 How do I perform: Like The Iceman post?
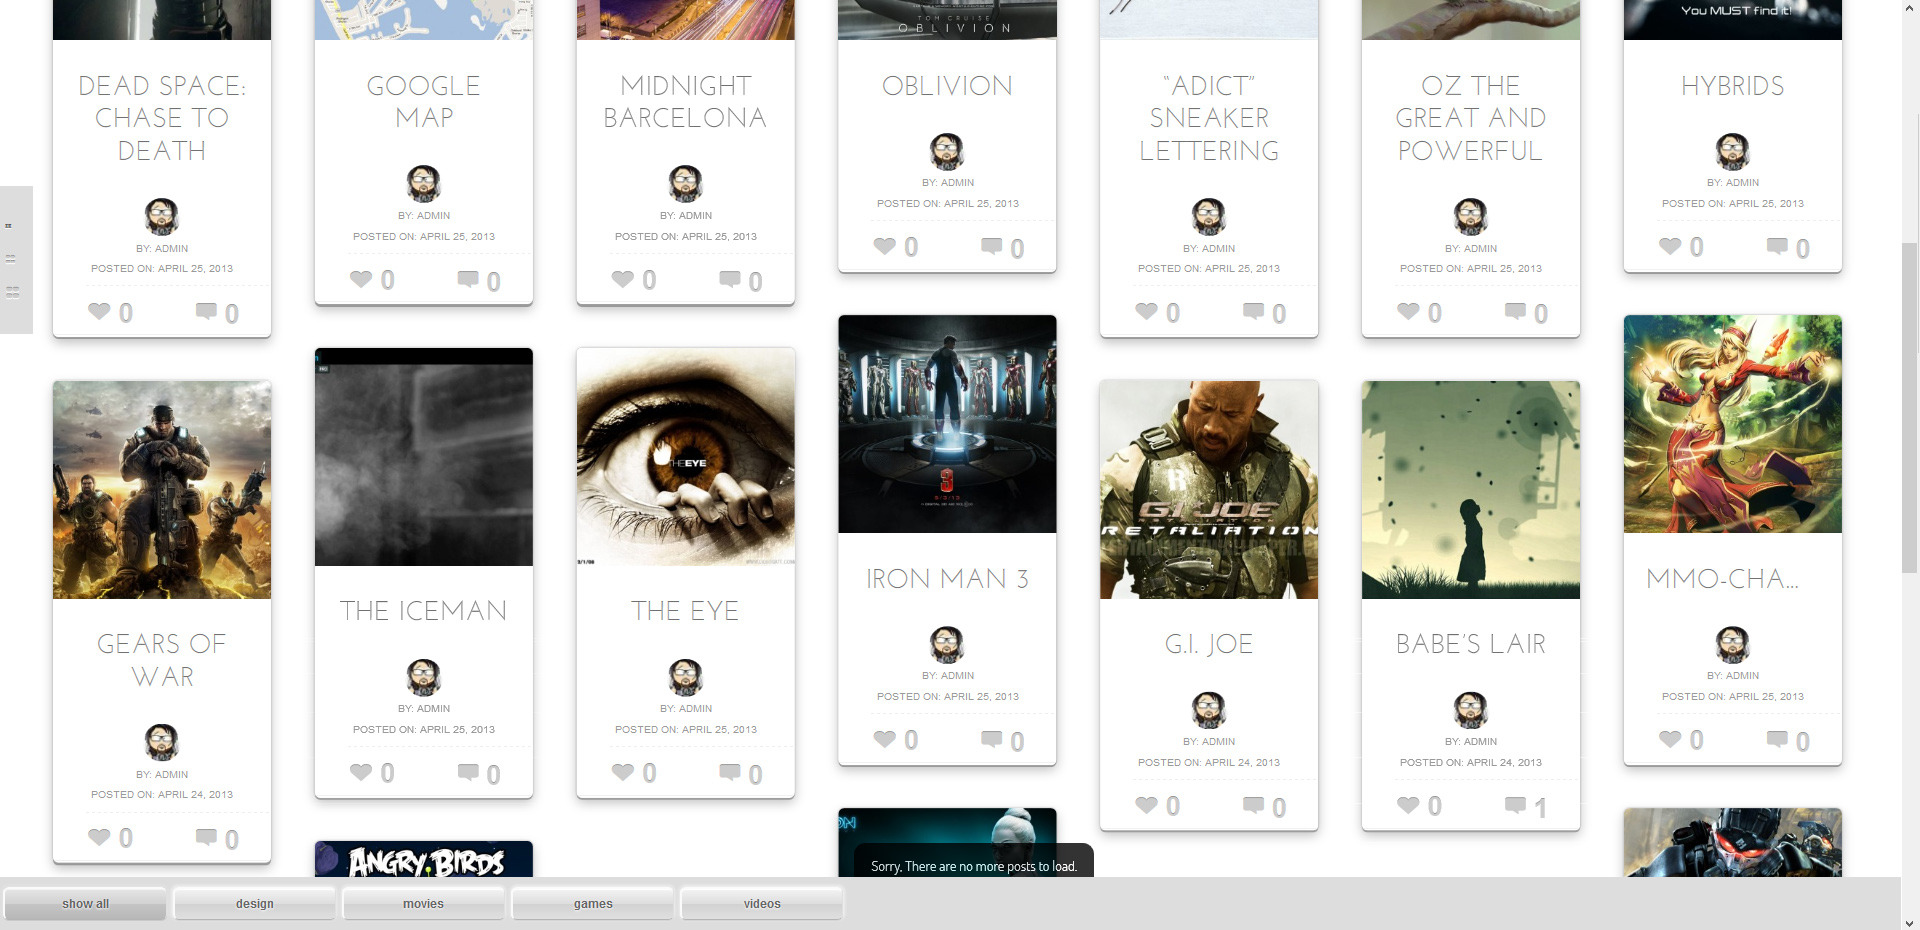(361, 772)
